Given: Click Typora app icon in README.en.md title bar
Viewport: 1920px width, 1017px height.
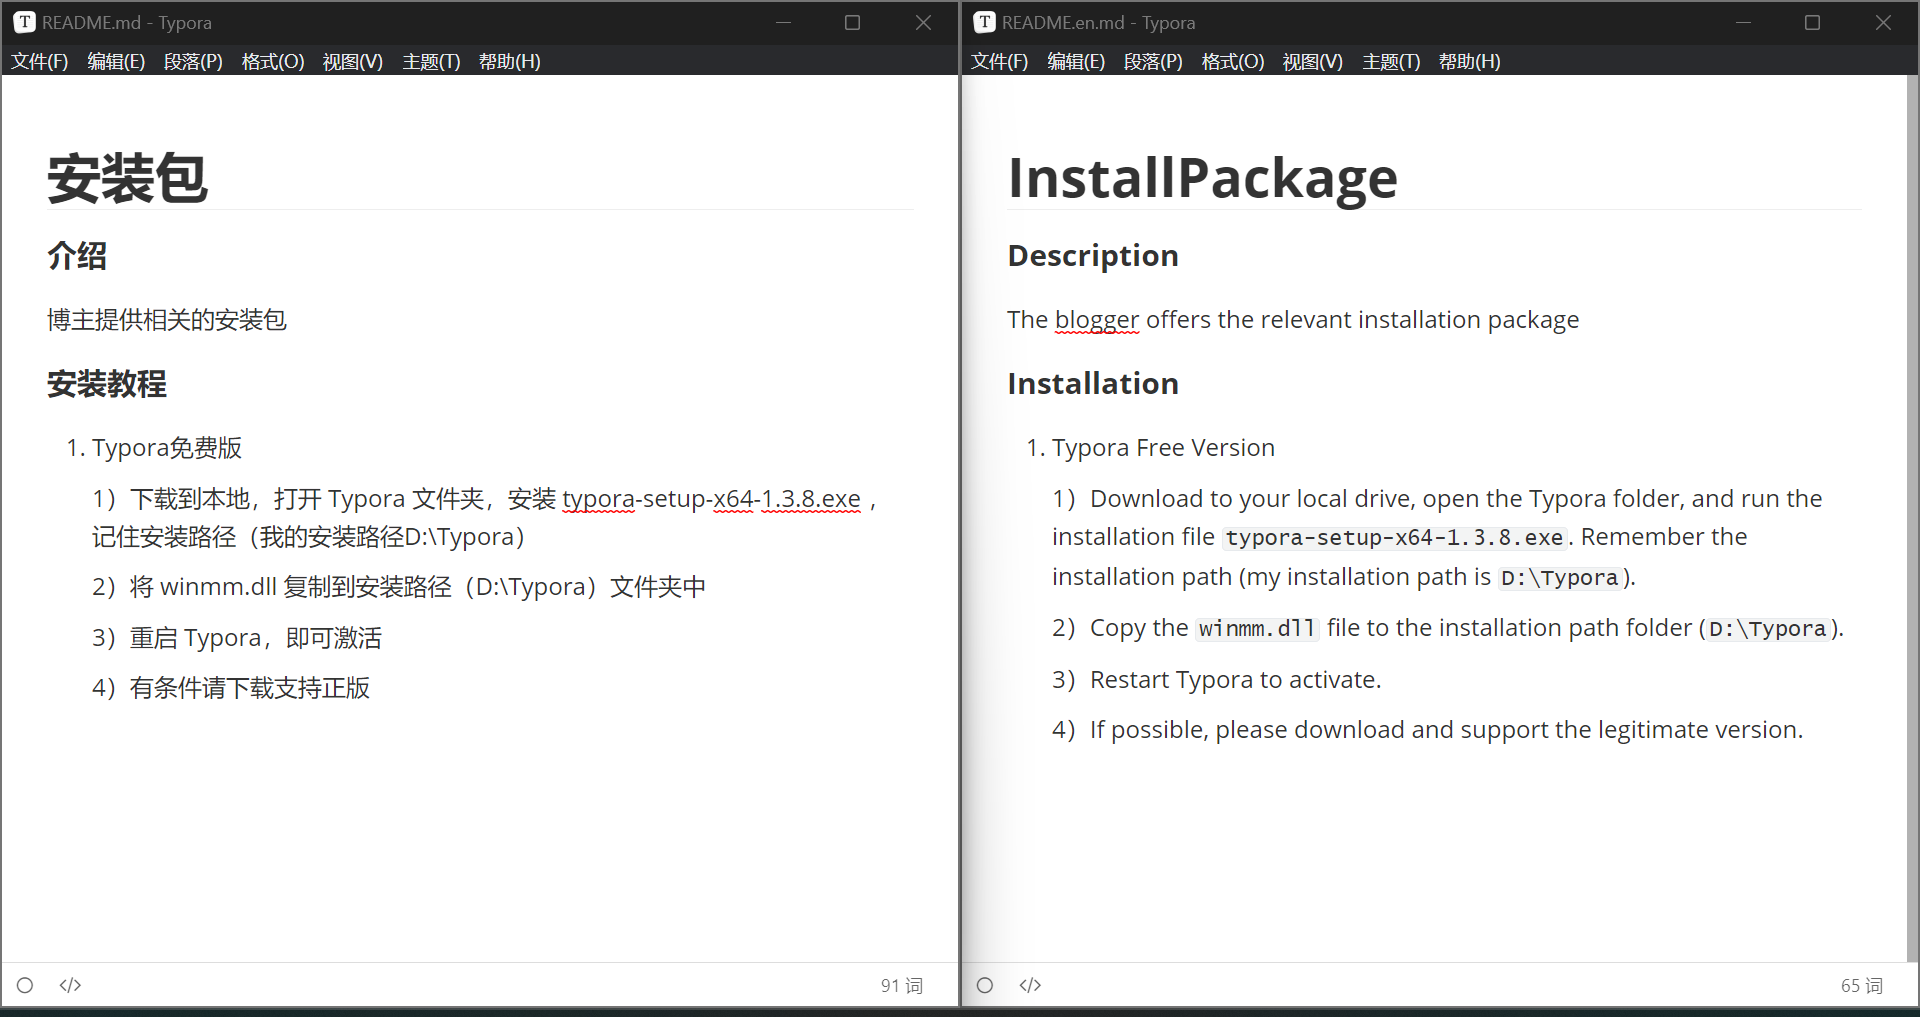Looking at the screenshot, I should click(985, 22).
